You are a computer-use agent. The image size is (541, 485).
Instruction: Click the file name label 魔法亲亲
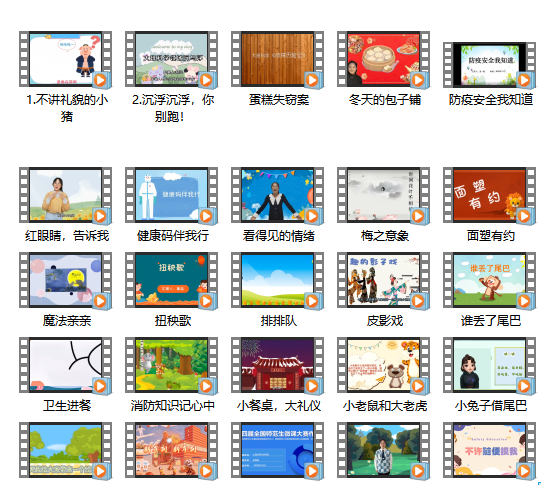click(x=67, y=321)
